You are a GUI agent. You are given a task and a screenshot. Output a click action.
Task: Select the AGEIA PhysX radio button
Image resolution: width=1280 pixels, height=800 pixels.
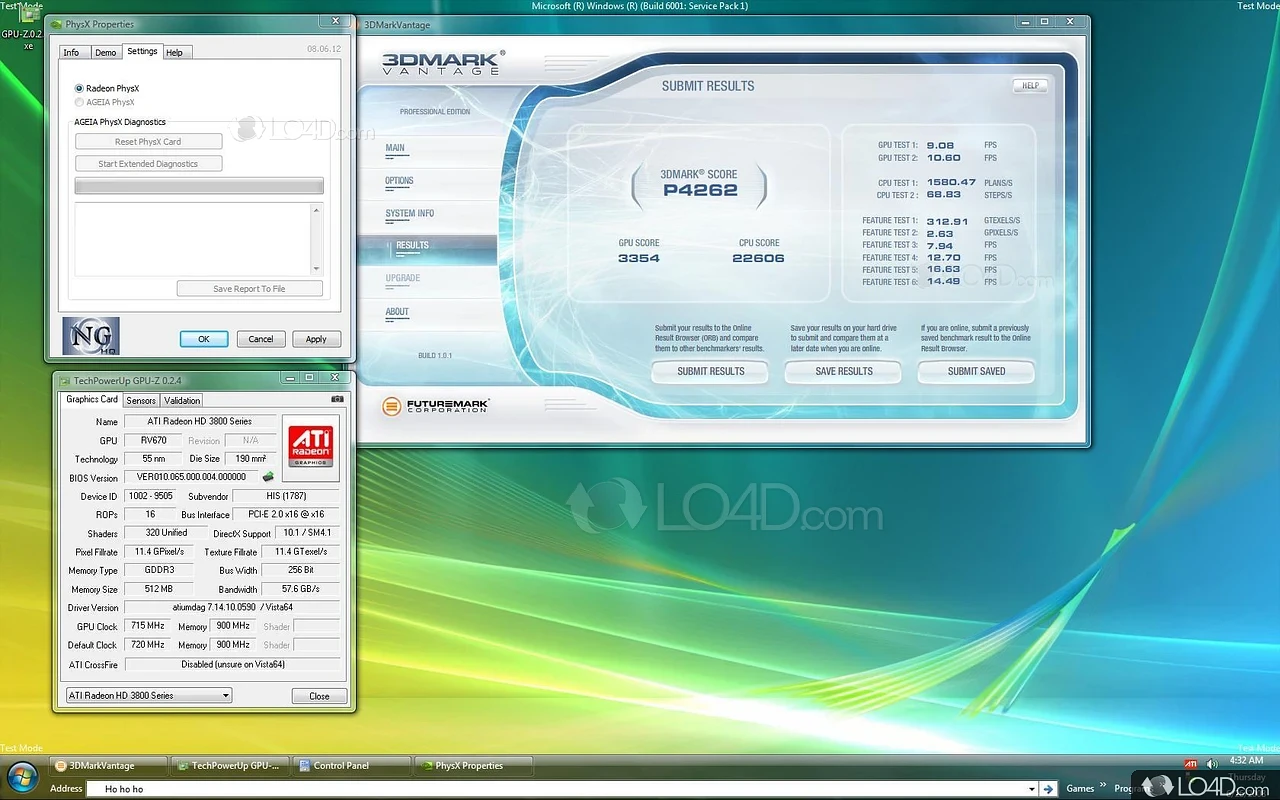(79, 102)
